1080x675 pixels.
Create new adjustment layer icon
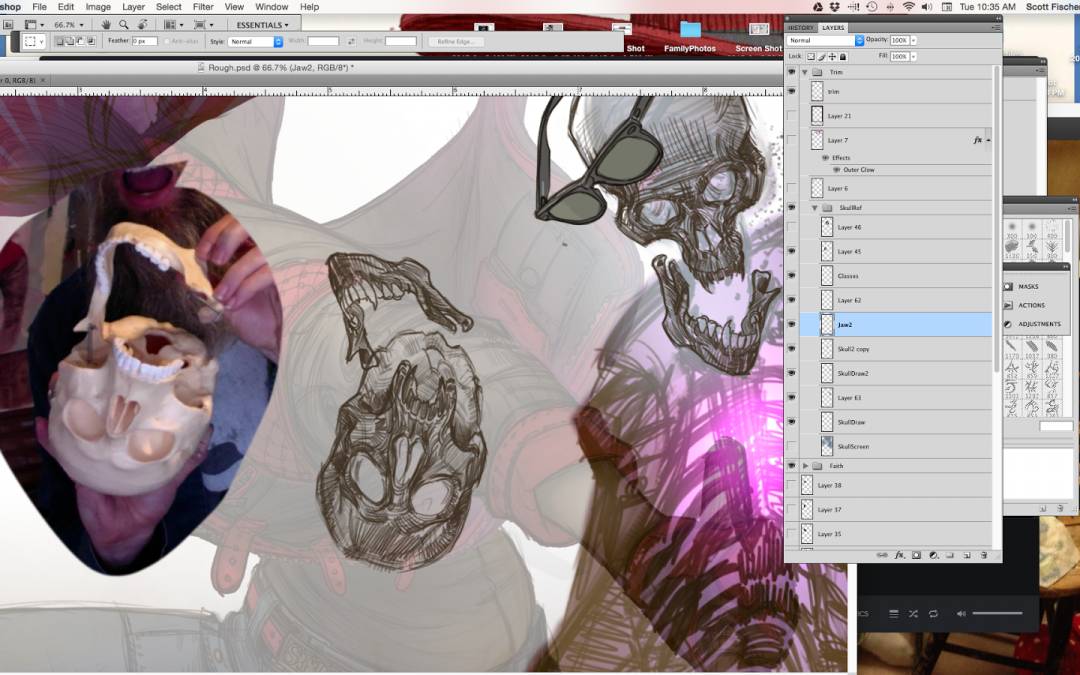click(933, 554)
